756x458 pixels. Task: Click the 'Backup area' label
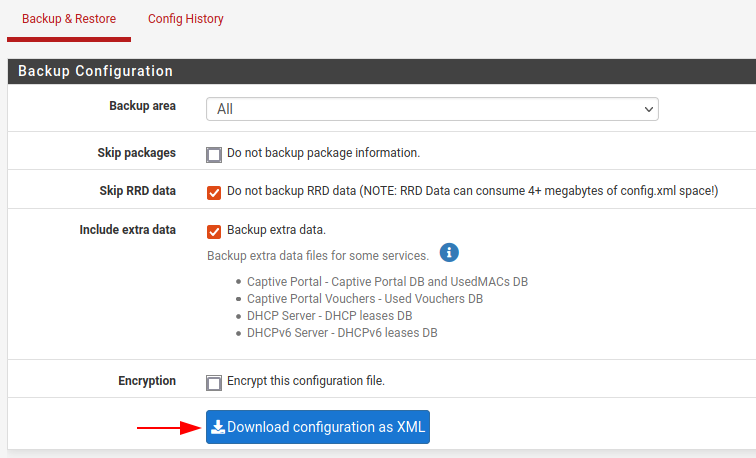[142, 106]
